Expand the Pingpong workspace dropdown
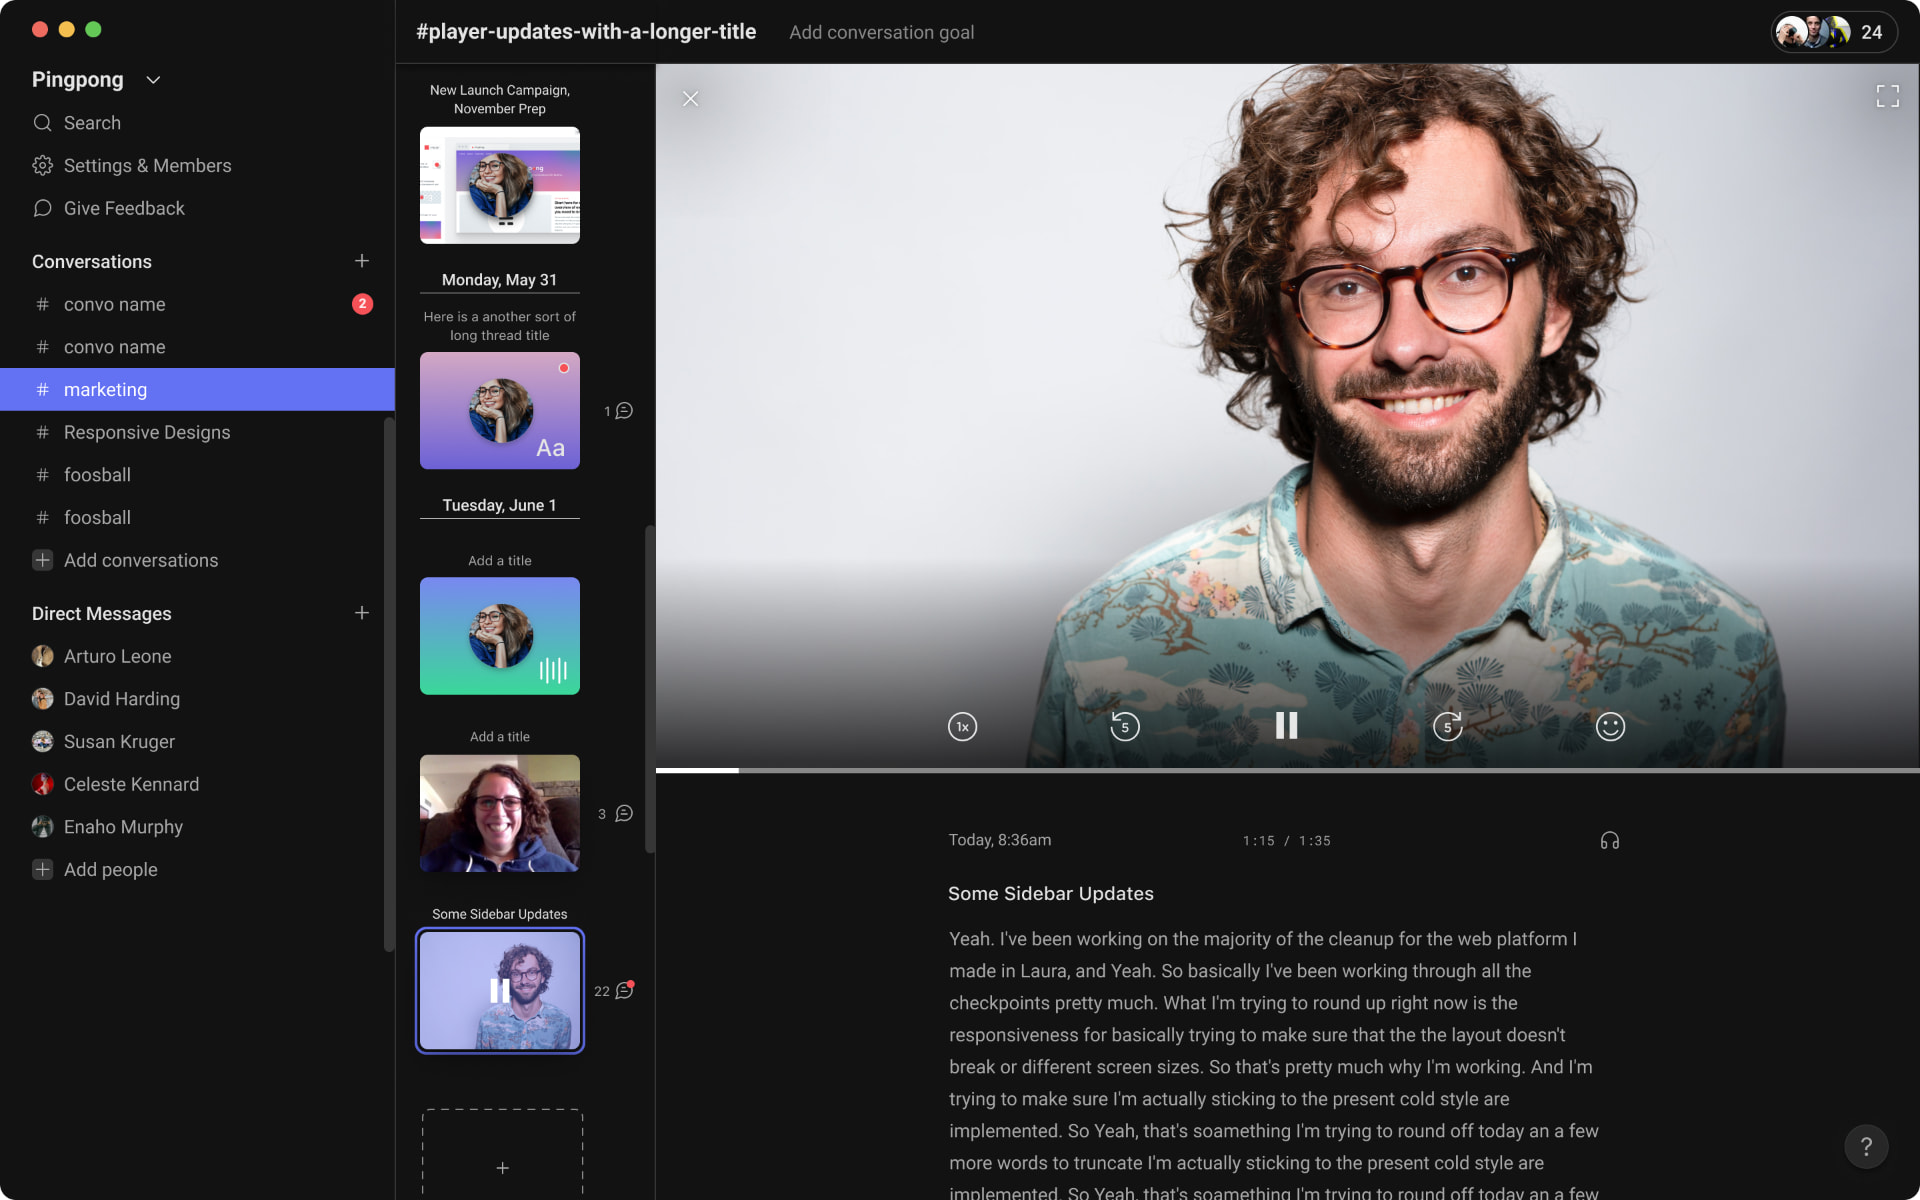Viewport: 1920px width, 1200px height. click(153, 80)
